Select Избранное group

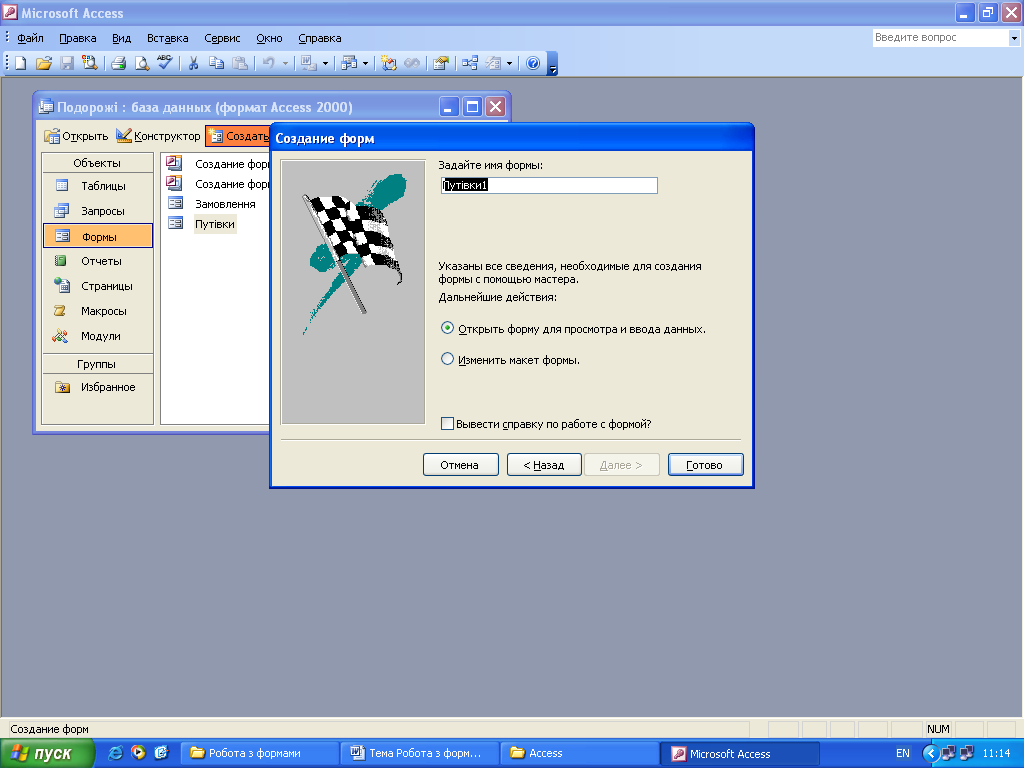pyautogui.click(x=98, y=387)
